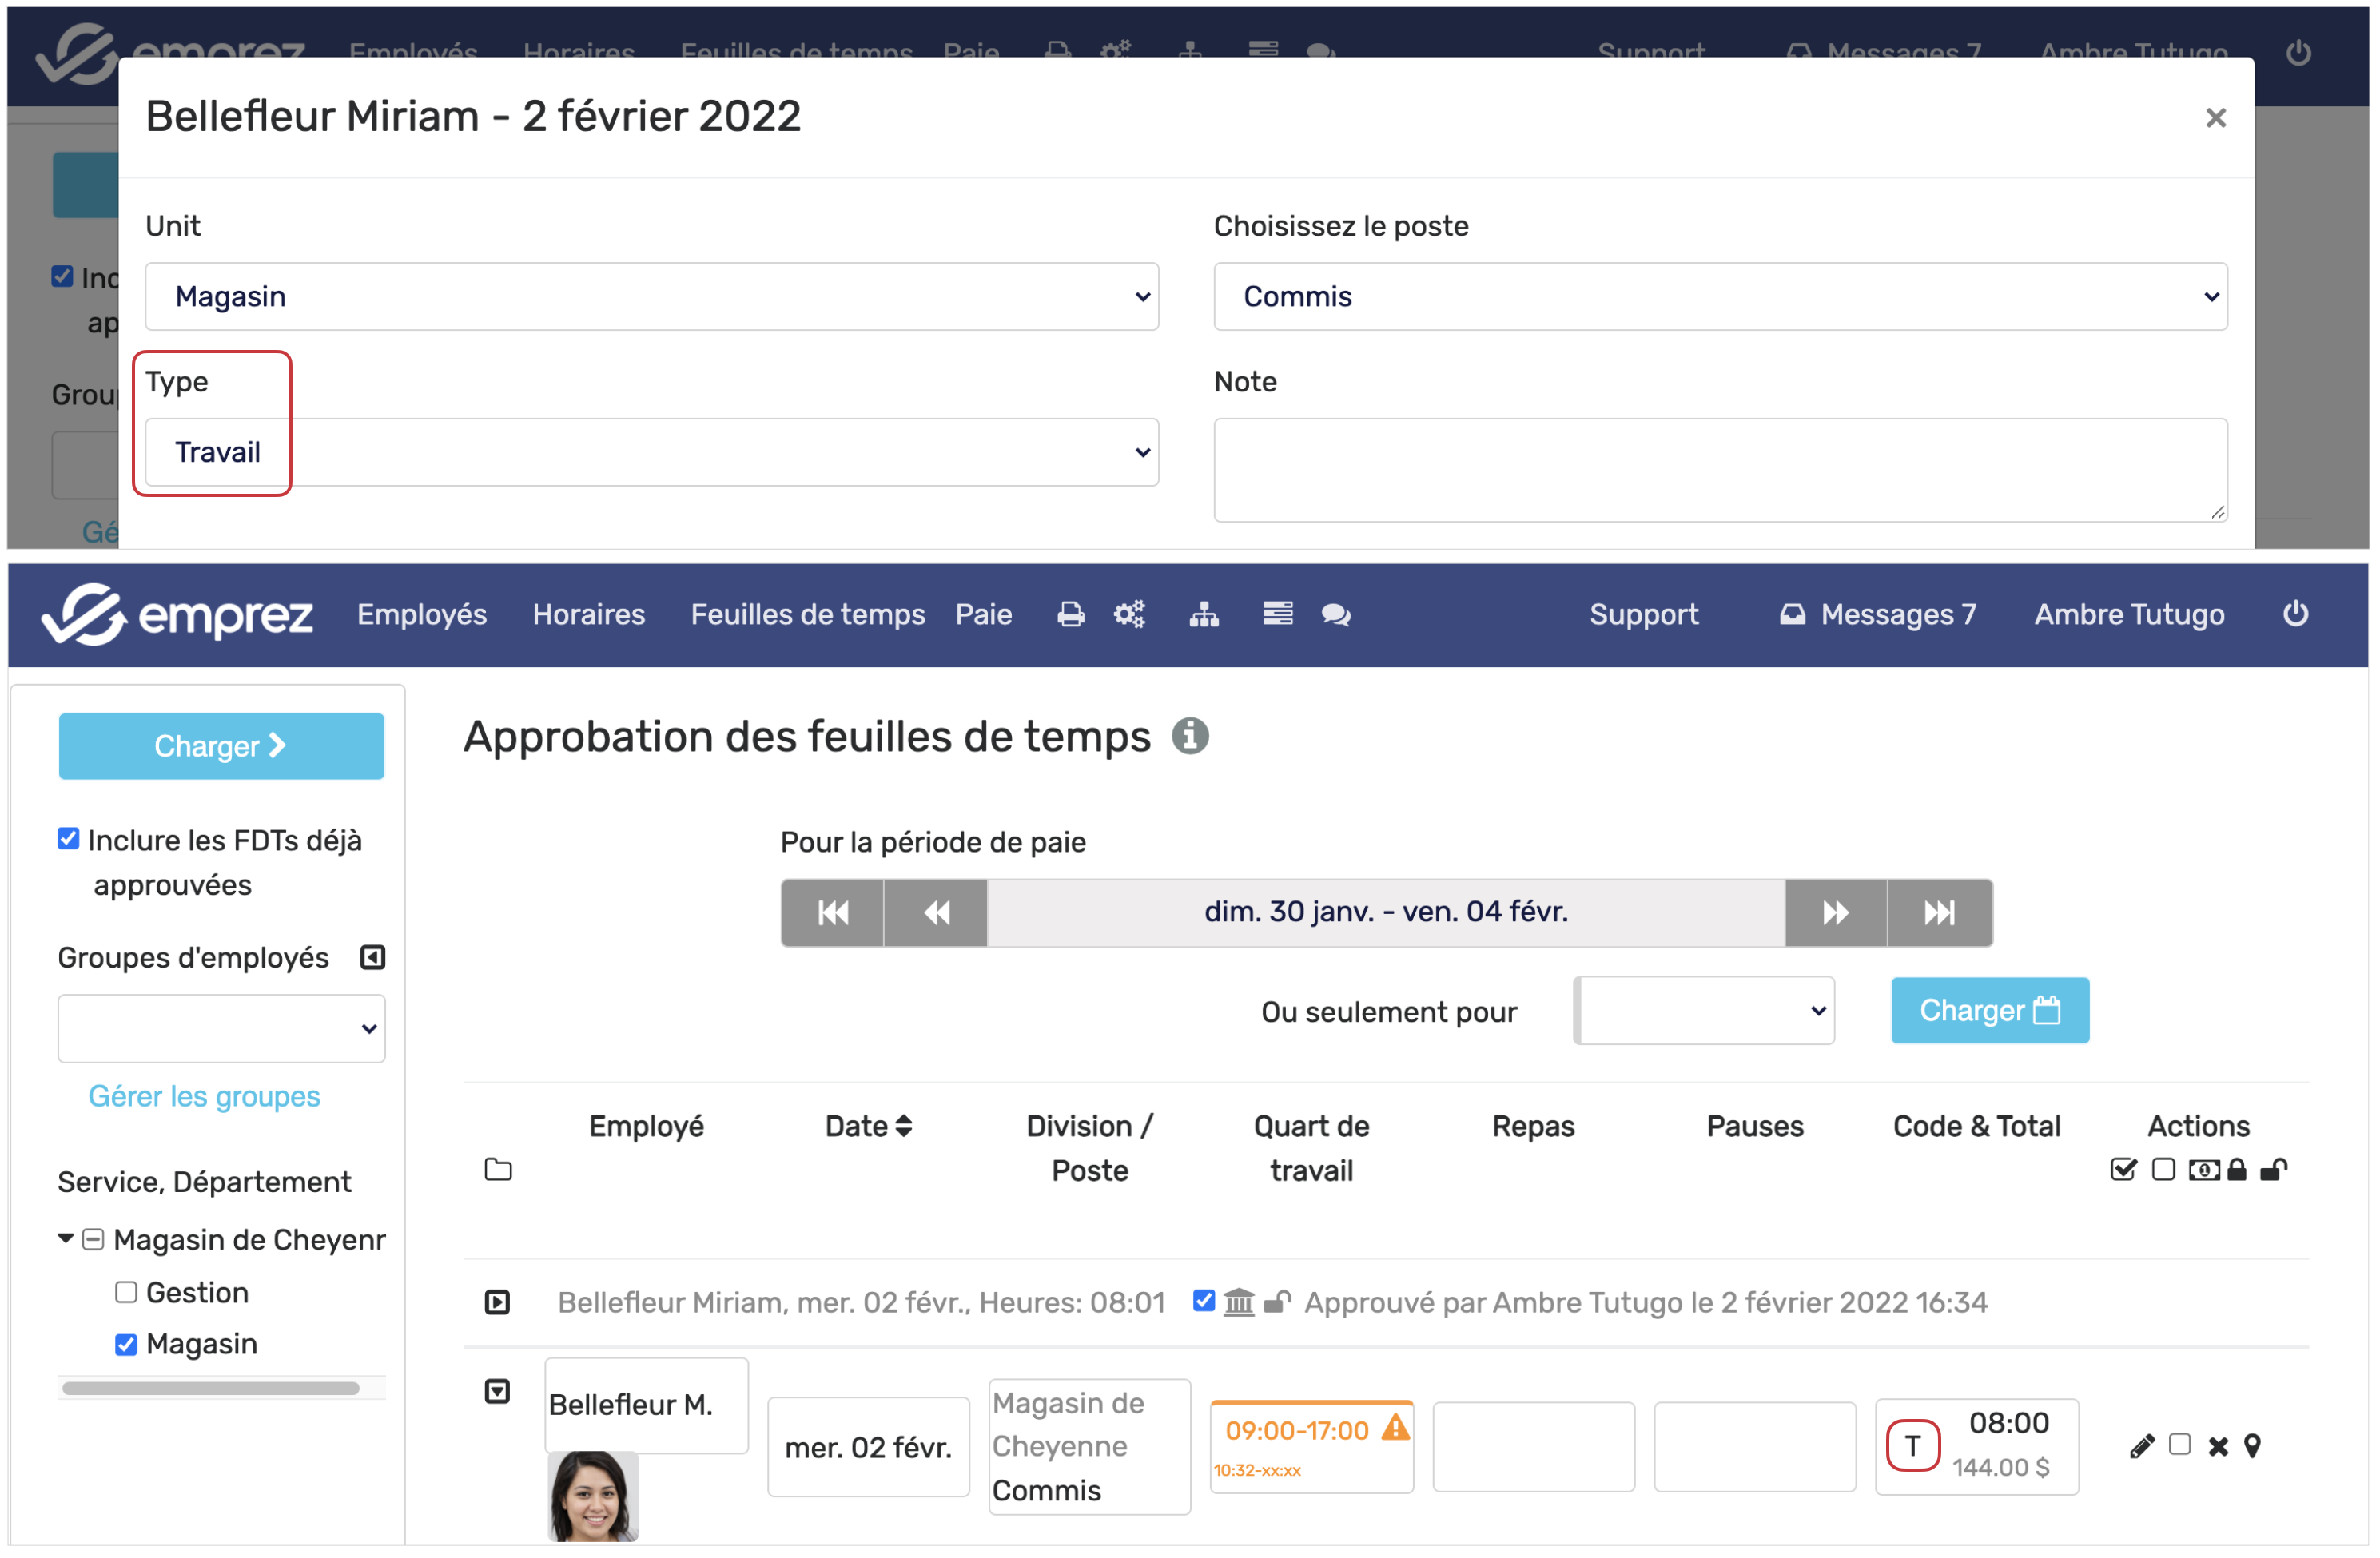2380x1558 pixels.
Task: Click the info icon beside page title
Action: pyautogui.click(x=1190, y=736)
